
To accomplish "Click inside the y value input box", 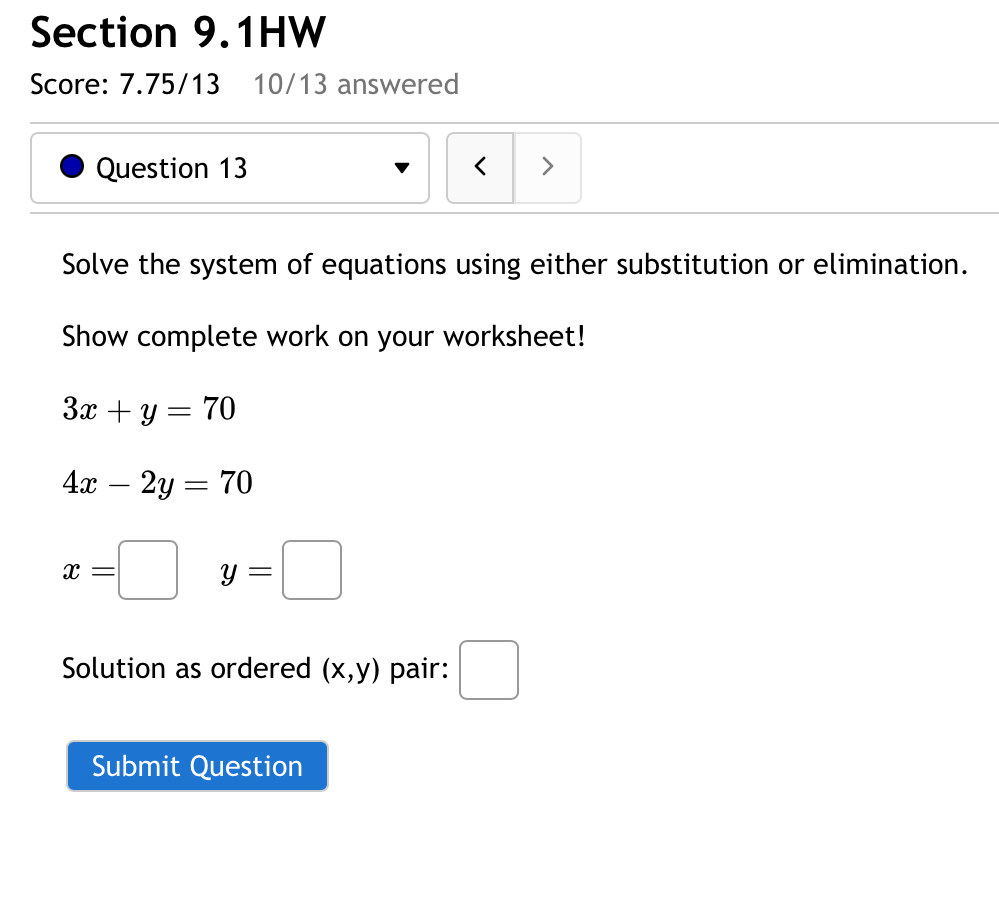I will coord(311,569).
